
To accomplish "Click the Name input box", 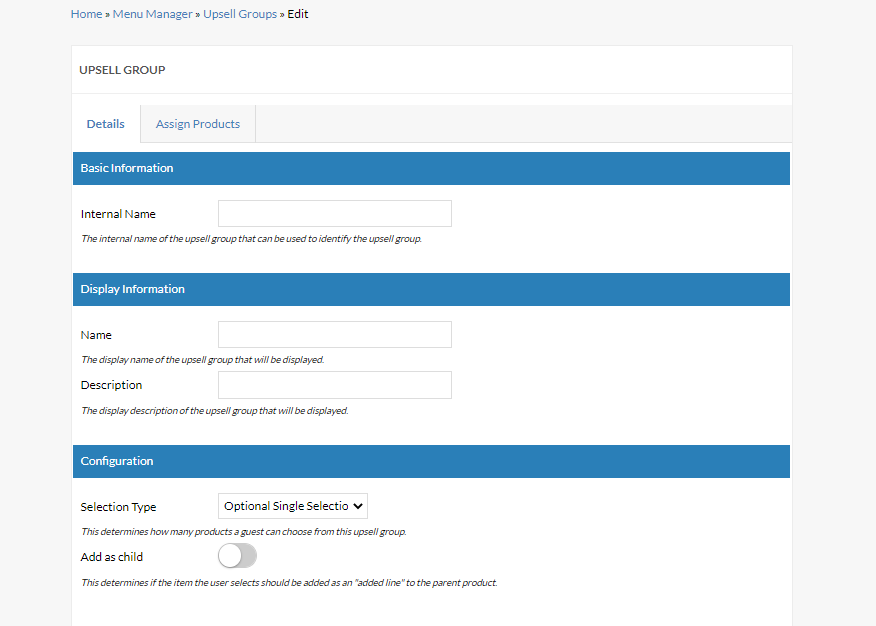I will [x=334, y=334].
